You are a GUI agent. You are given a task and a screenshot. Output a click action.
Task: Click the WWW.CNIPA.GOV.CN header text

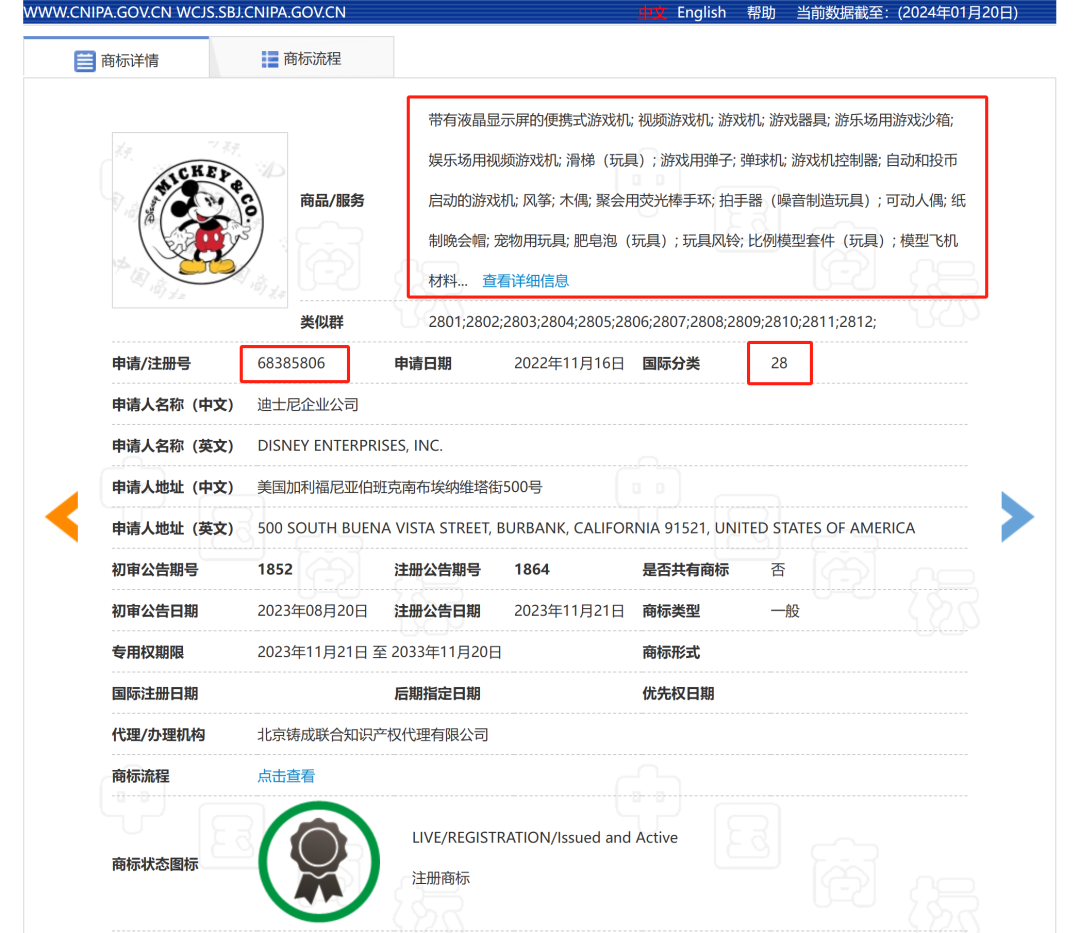pos(90,12)
